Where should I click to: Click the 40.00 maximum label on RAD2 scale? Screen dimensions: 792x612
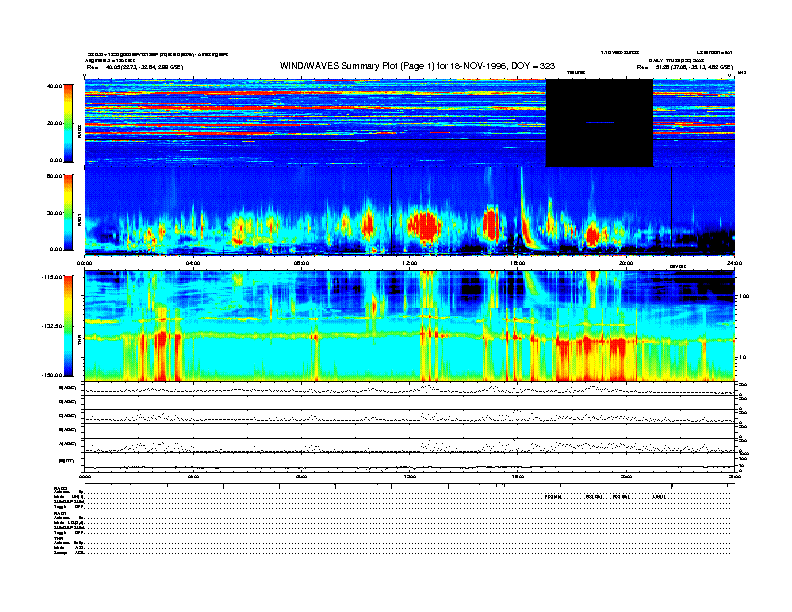(x=55, y=86)
